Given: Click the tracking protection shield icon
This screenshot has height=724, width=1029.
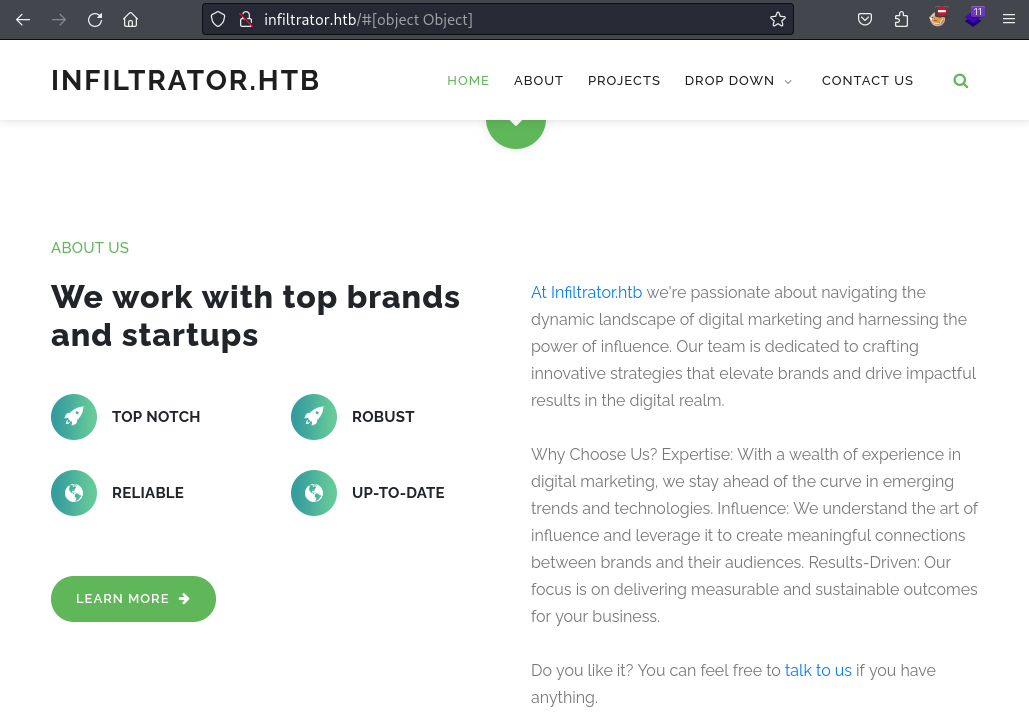Looking at the screenshot, I should [218, 20].
